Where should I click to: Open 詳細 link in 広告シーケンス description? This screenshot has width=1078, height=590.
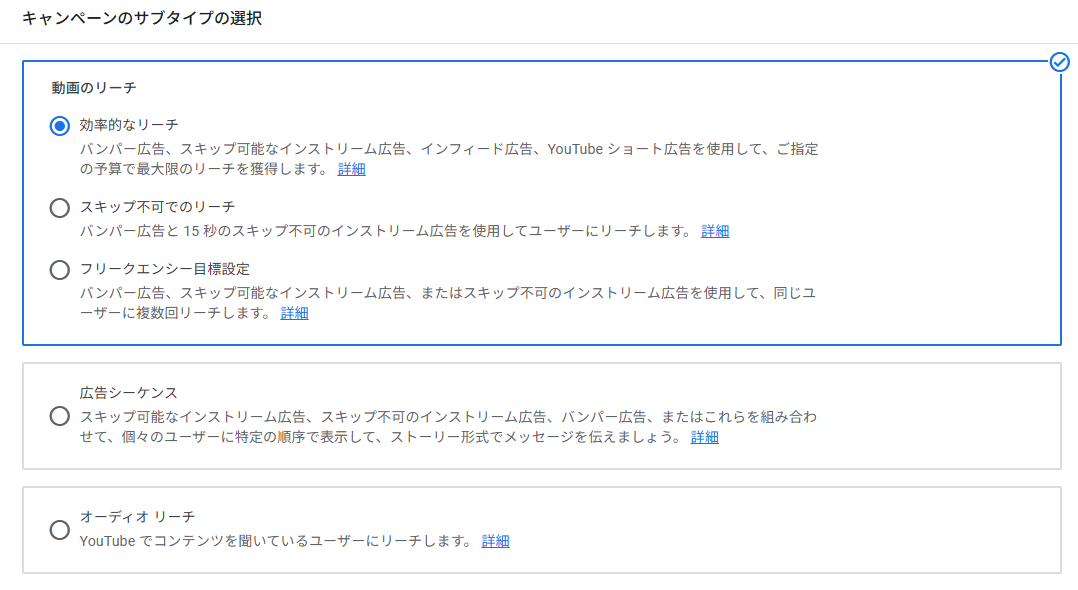[705, 437]
